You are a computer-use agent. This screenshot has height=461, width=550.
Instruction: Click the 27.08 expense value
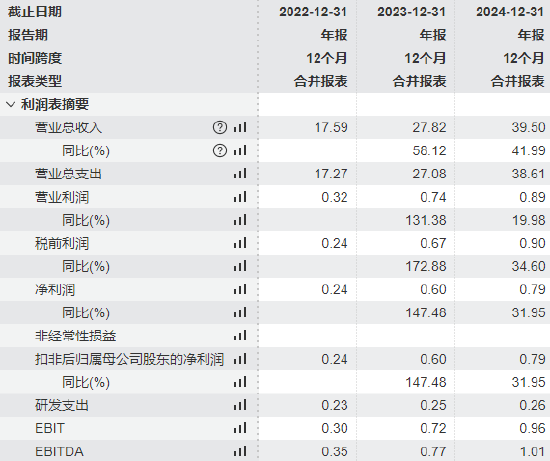pos(429,174)
